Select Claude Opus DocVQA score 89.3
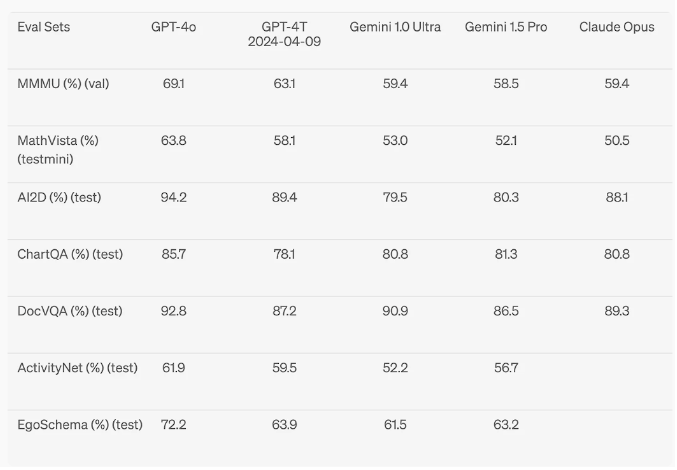The image size is (677, 470). pyautogui.click(x=617, y=311)
